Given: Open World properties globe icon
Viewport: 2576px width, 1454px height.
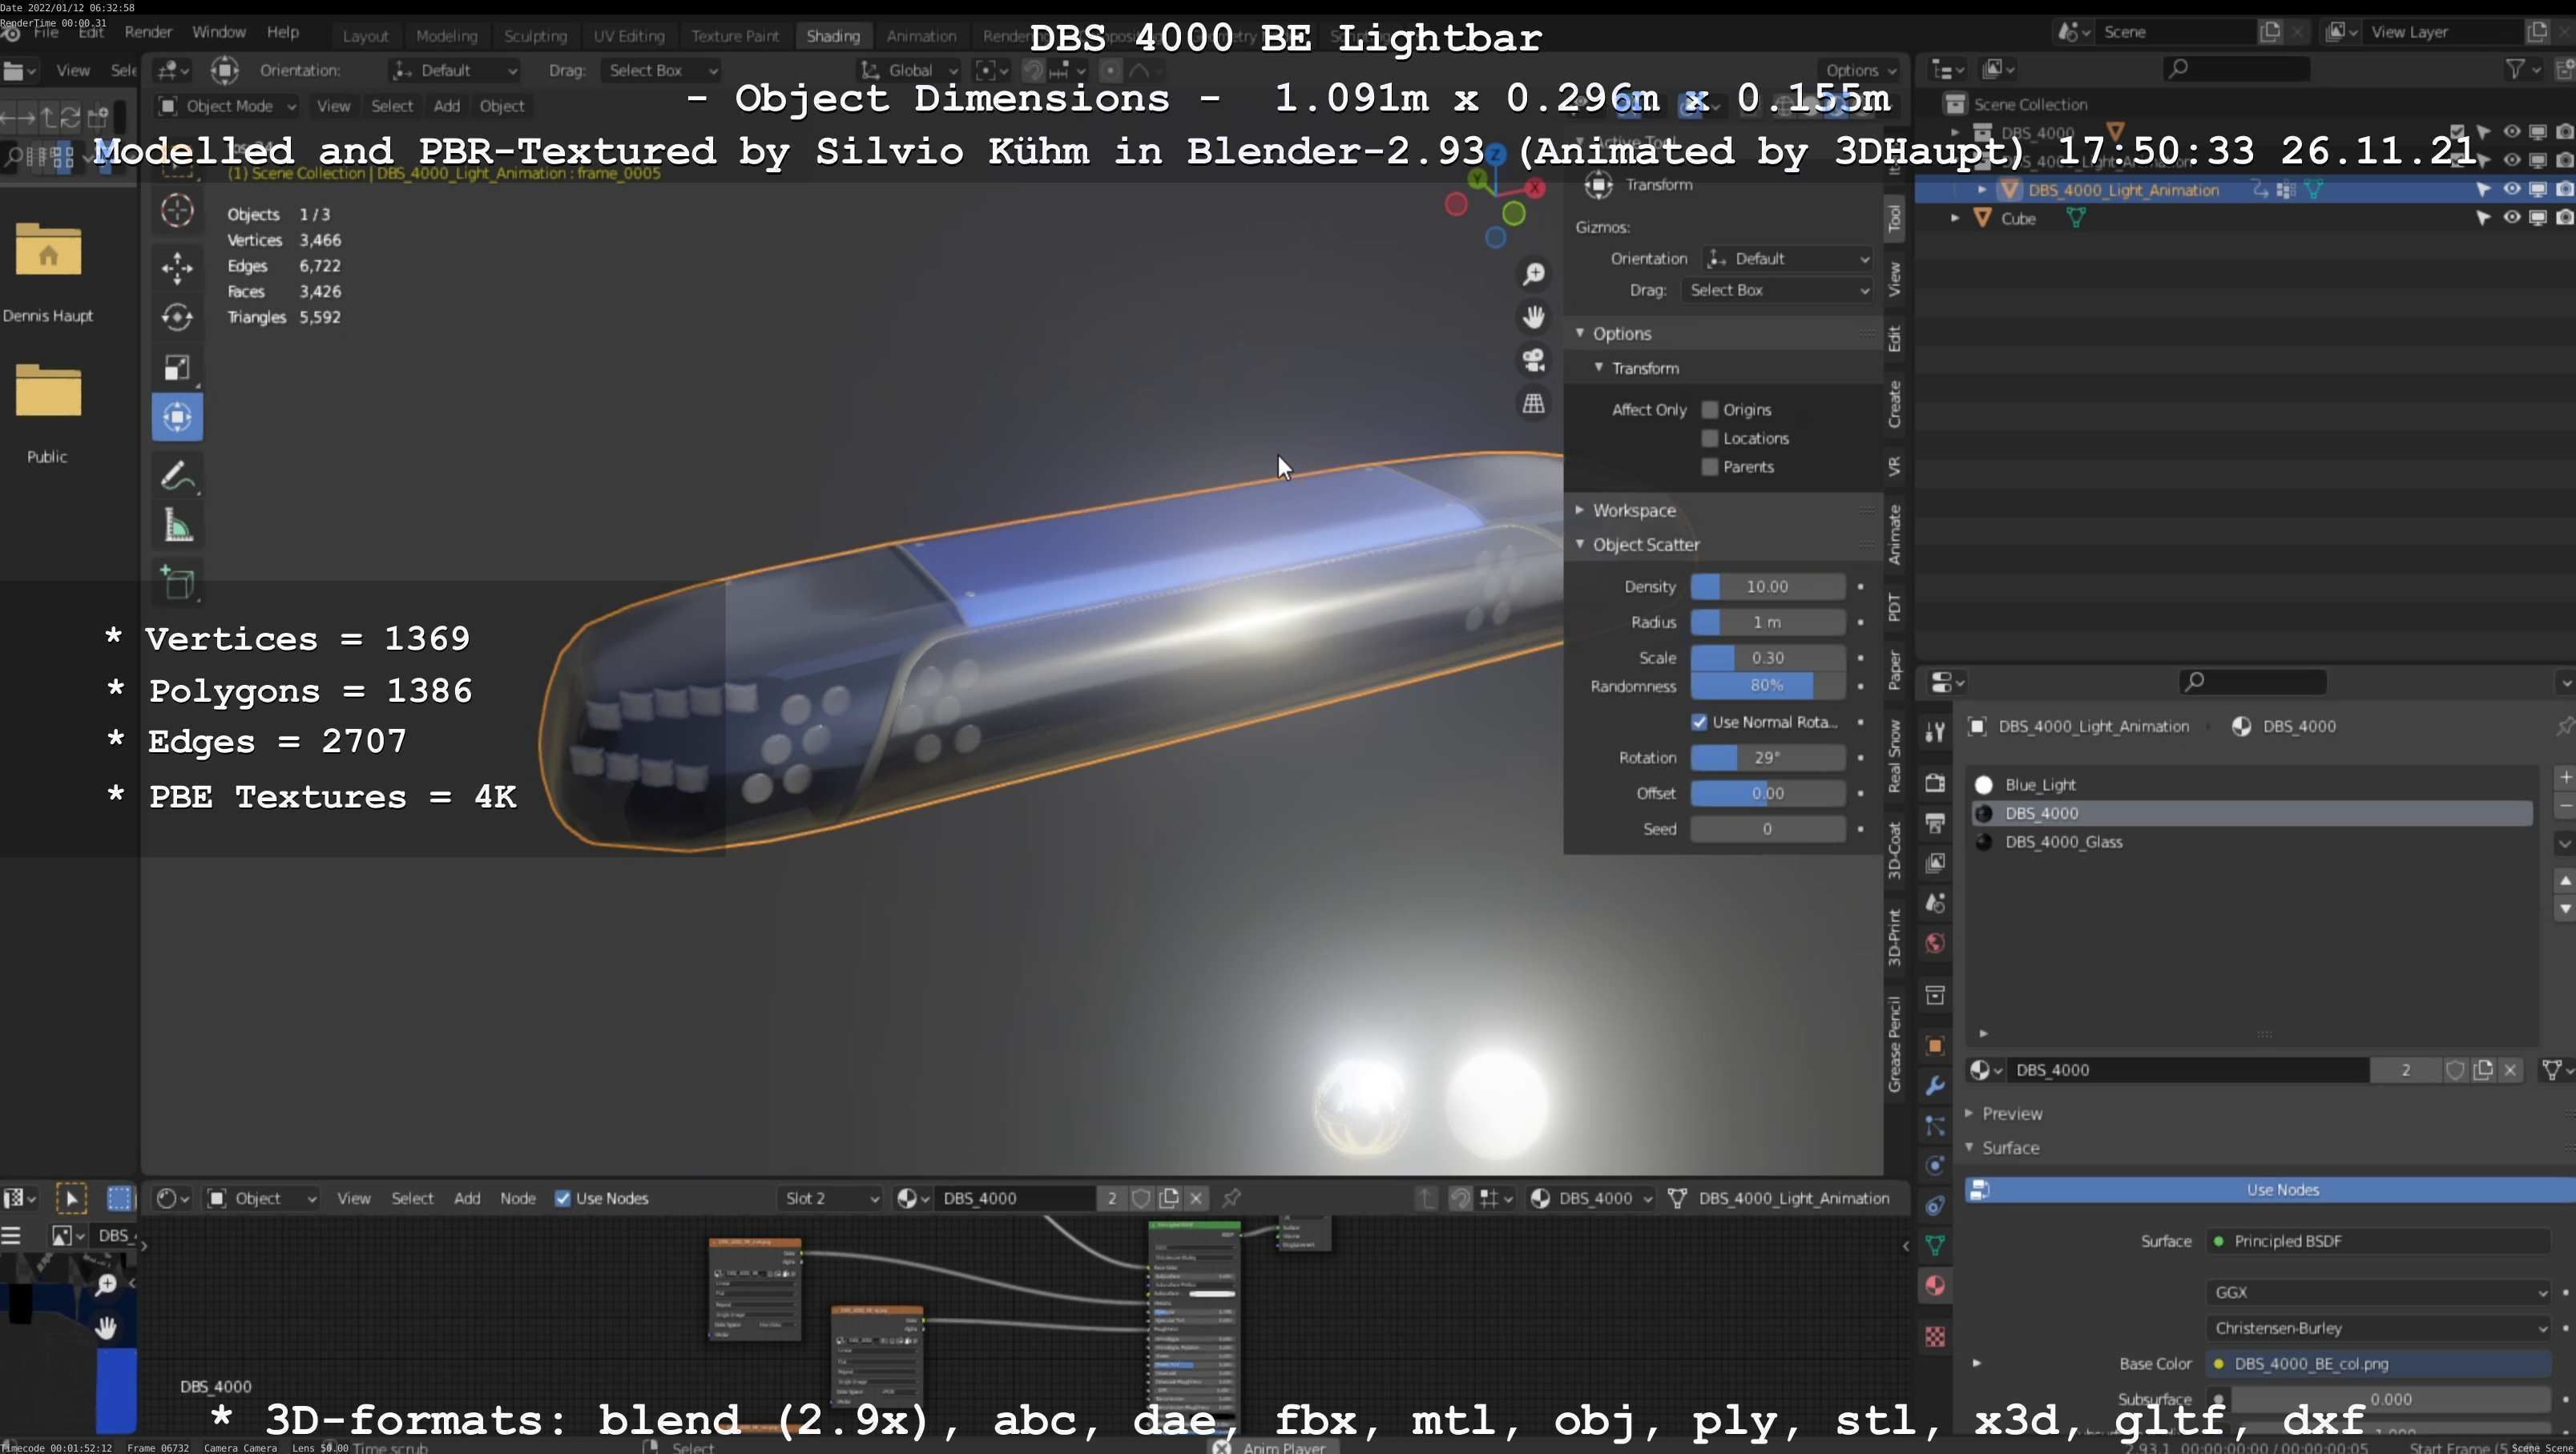Looking at the screenshot, I should (x=1935, y=943).
